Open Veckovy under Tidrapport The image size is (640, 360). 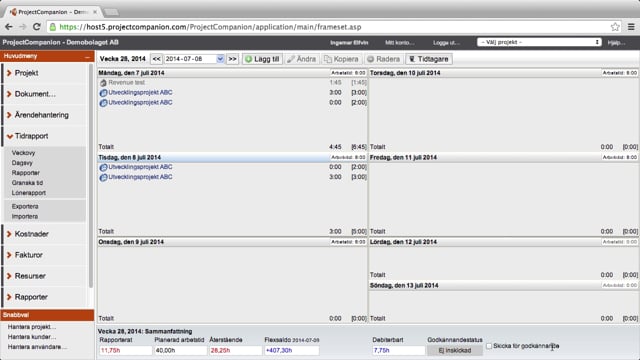coord(23,153)
